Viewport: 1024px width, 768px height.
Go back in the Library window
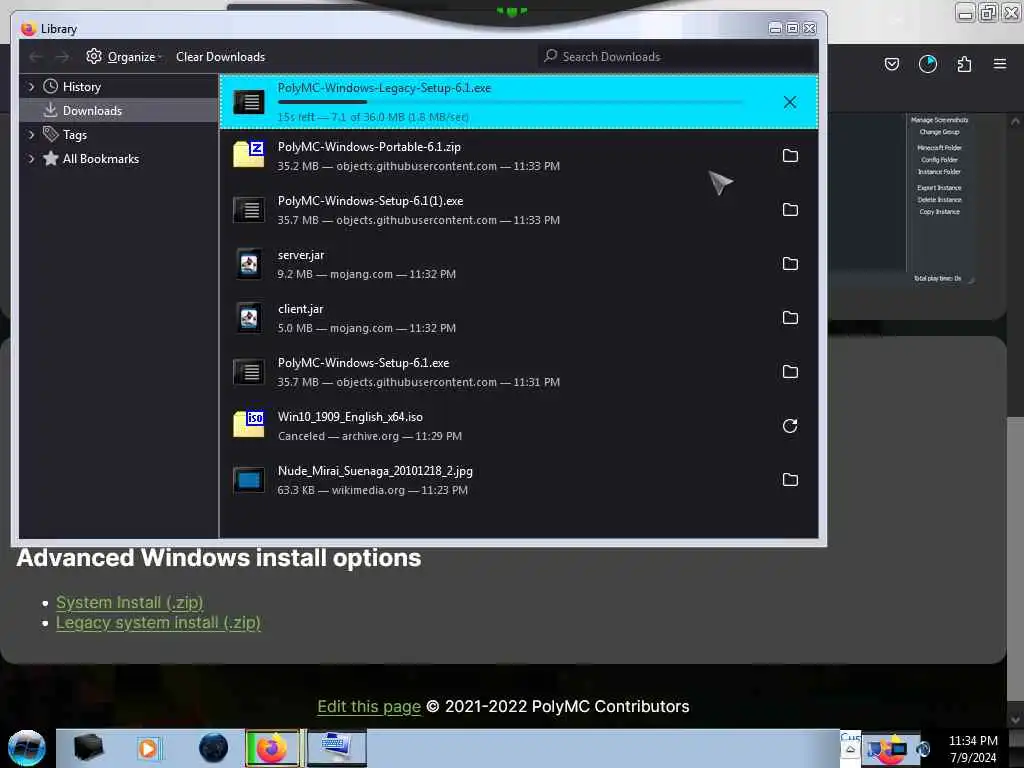(36, 57)
